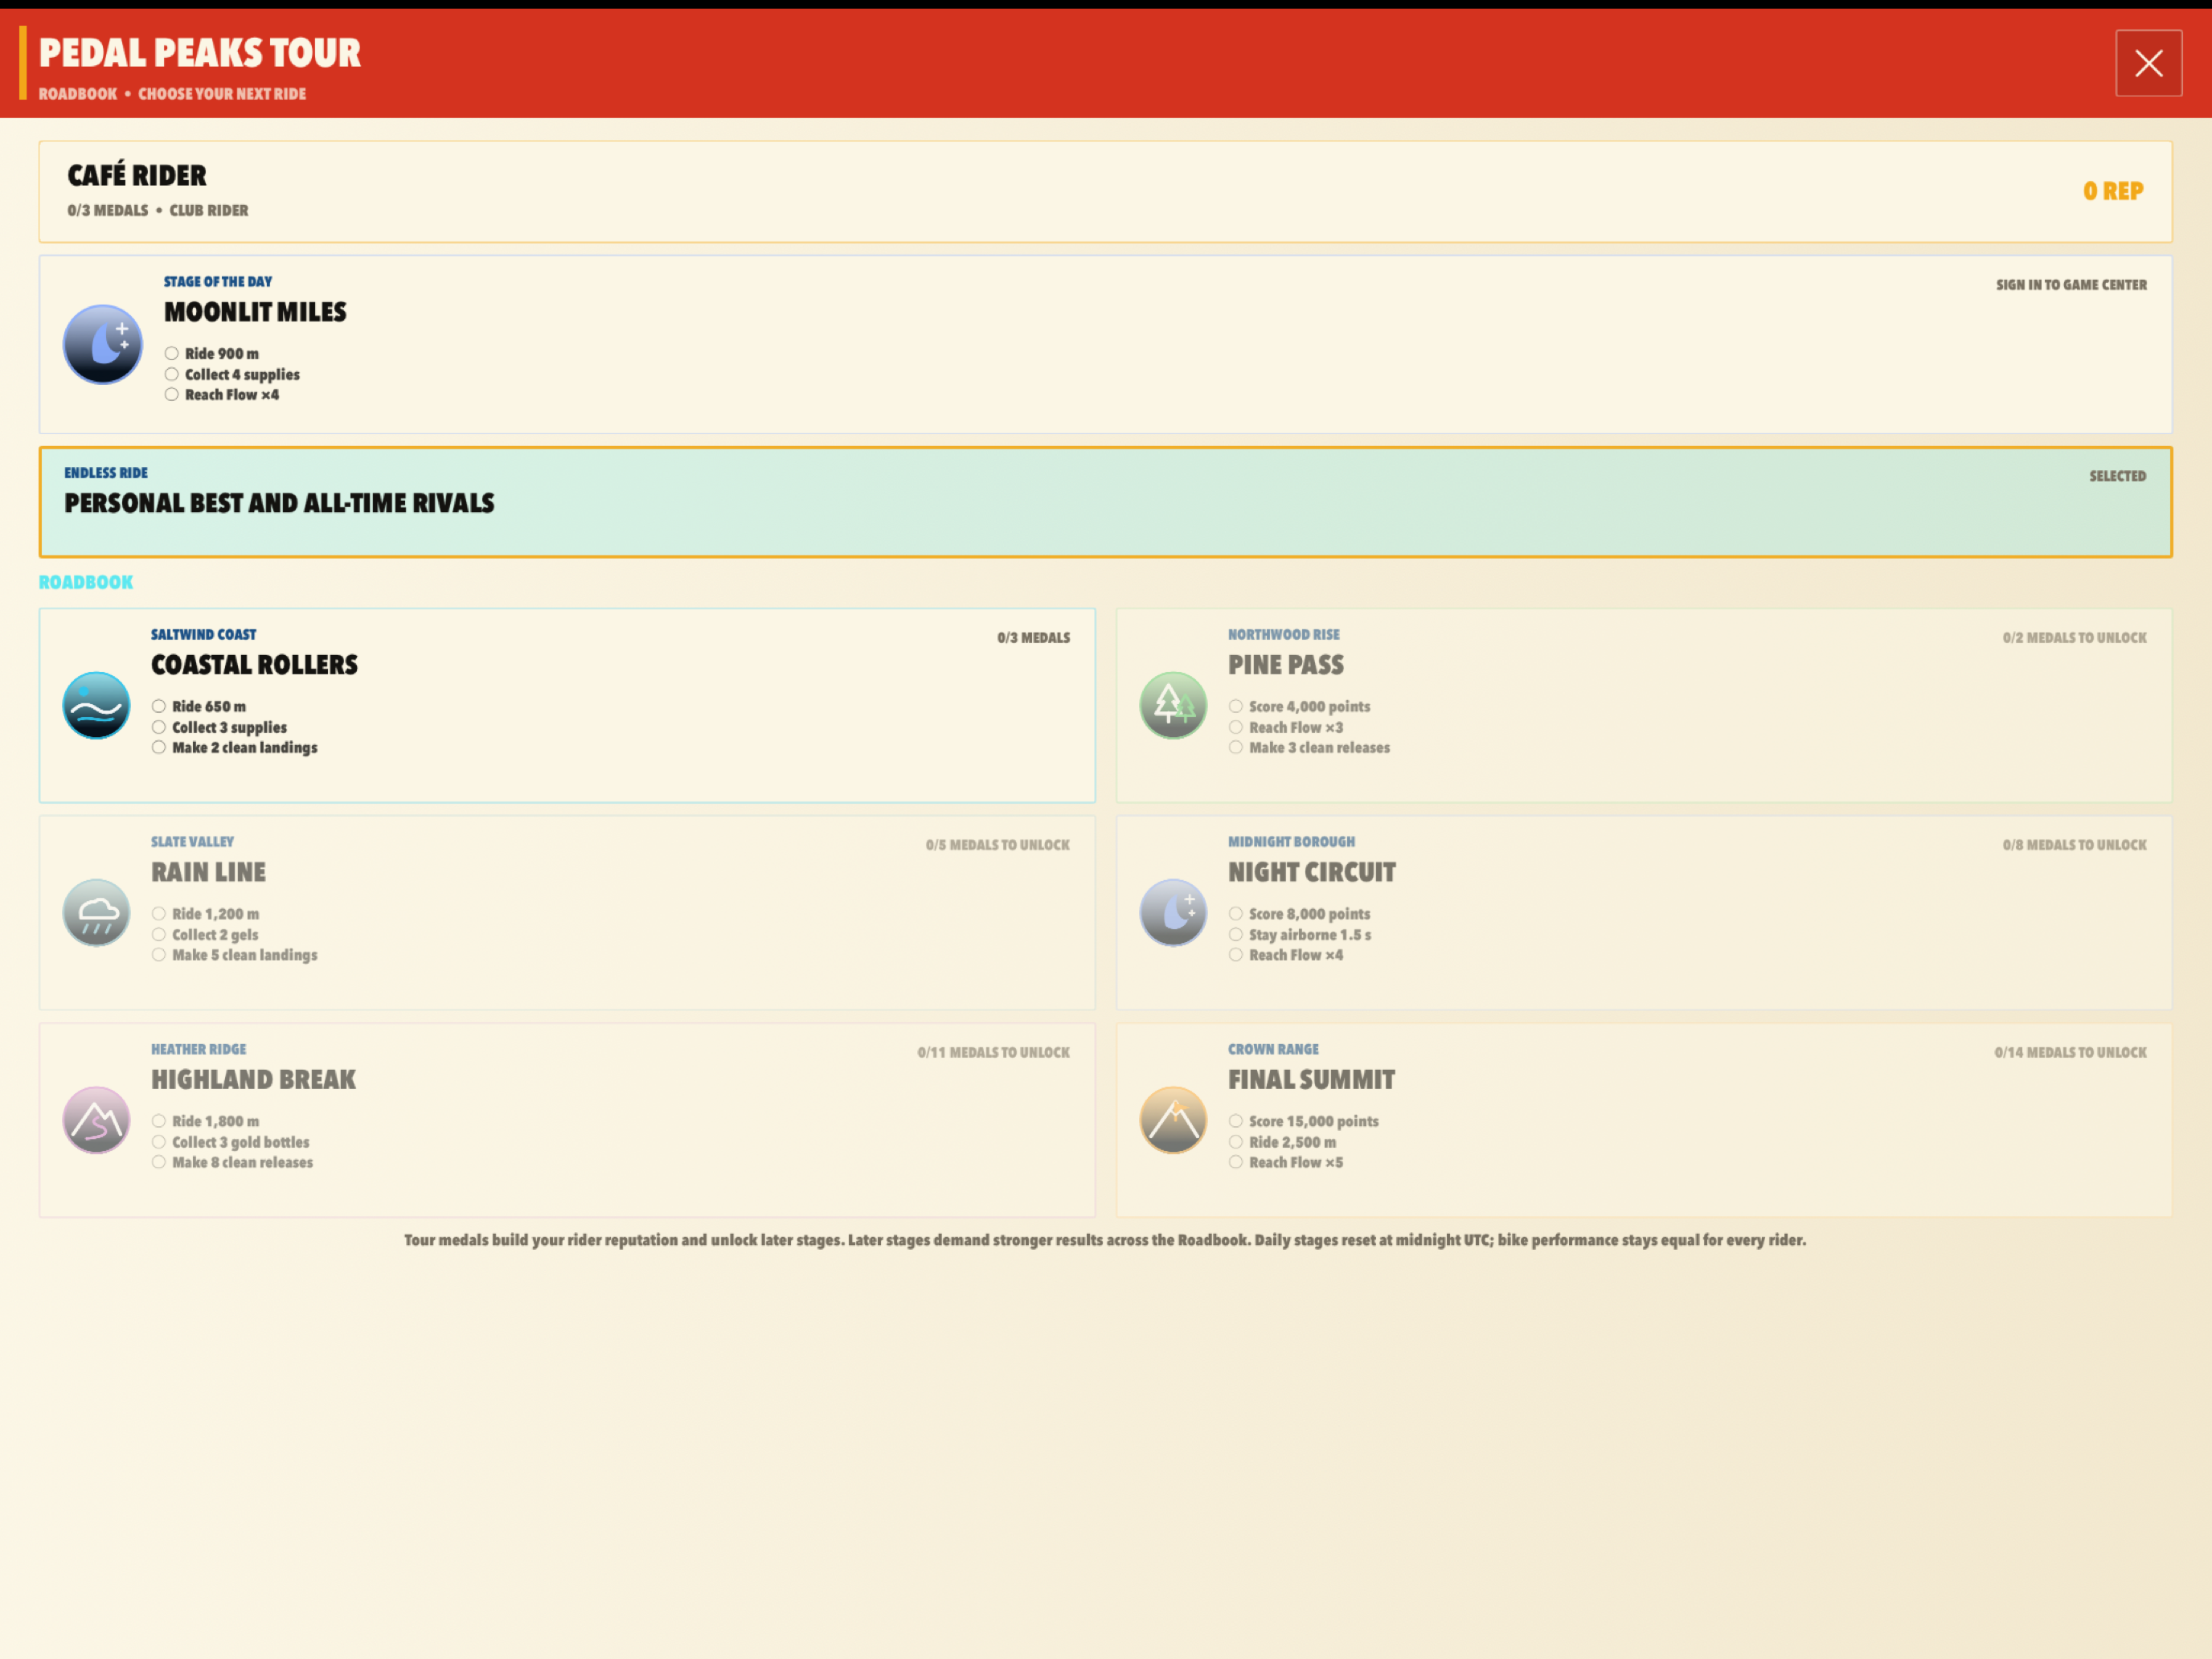Select the Pine Pass stage title

click(1286, 665)
